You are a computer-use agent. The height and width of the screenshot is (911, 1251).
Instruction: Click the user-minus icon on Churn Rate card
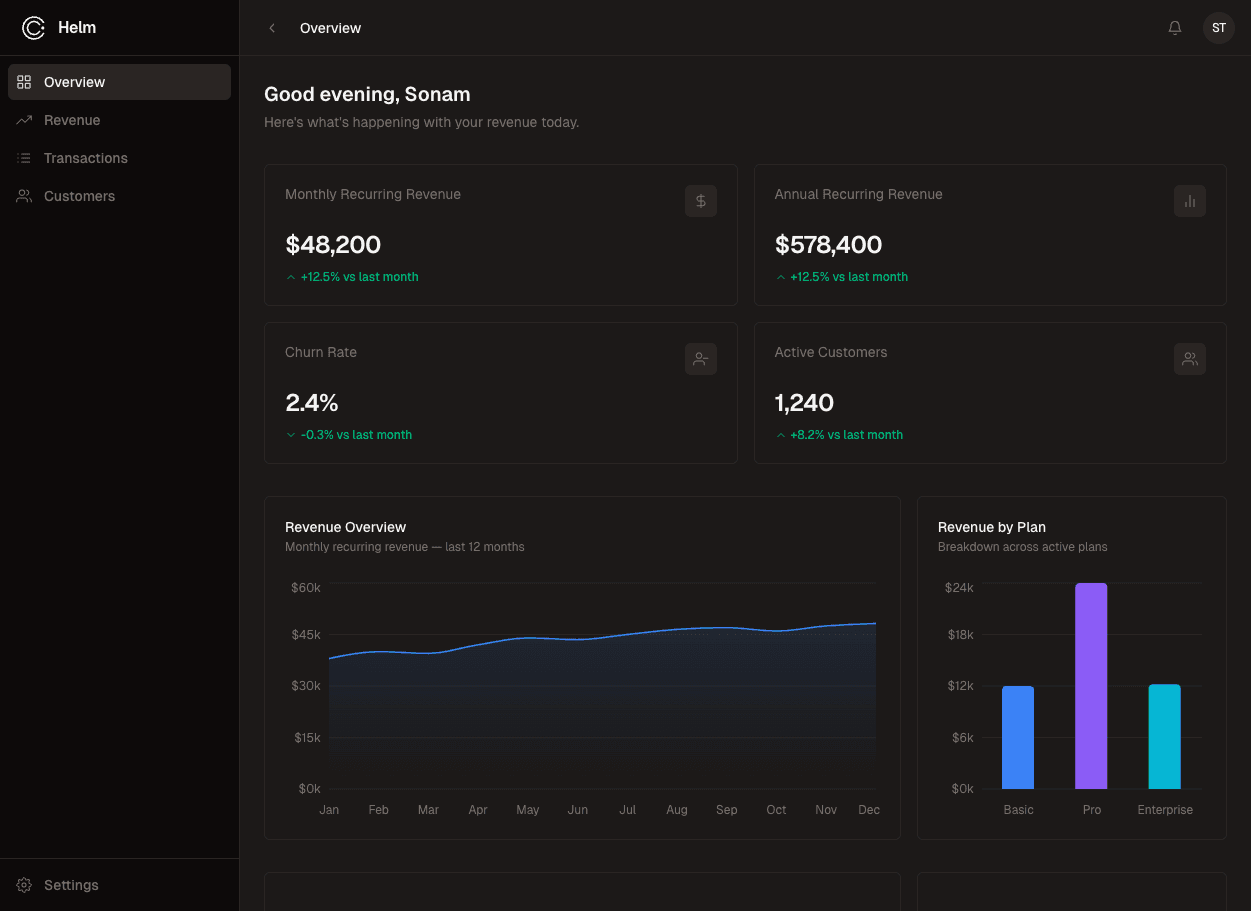[x=700, y=359]
